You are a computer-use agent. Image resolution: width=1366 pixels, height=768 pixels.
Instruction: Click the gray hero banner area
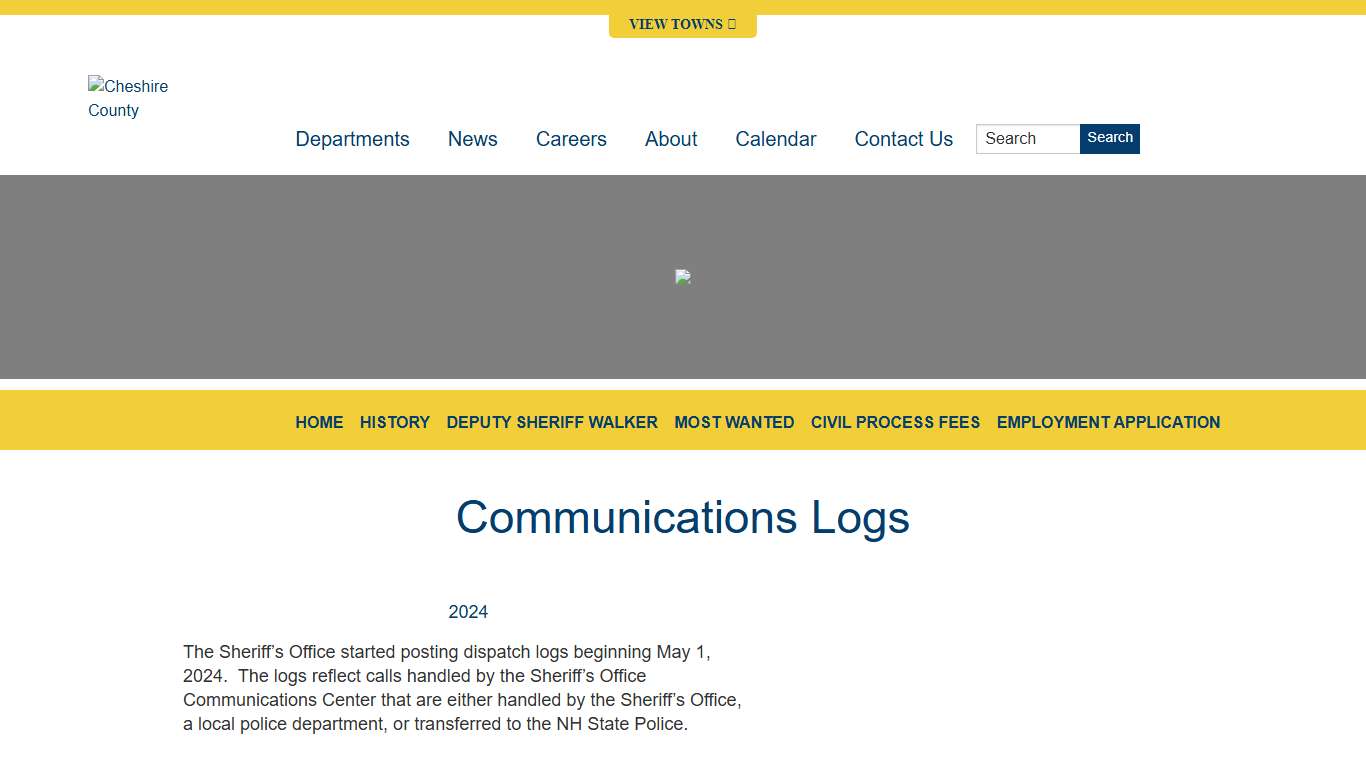pyautogui.click(x=300, y=277)
